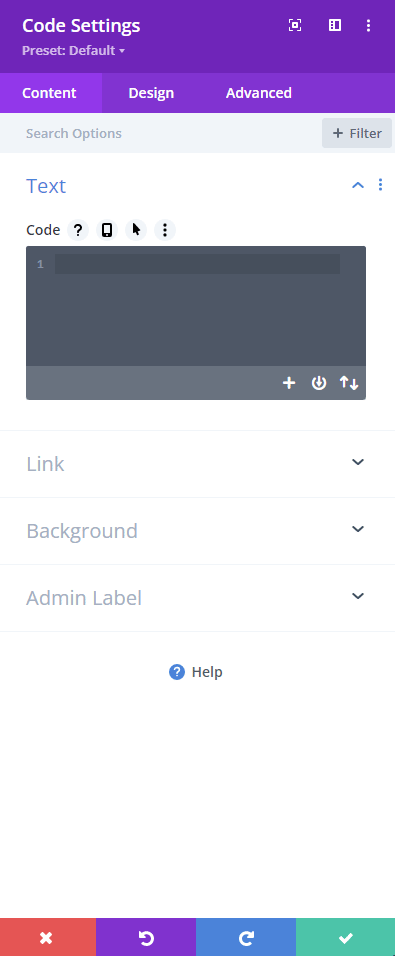395x956 pixels.
Task: Expand the Link section
Action: pyautogui.click(x=198, y=464)
